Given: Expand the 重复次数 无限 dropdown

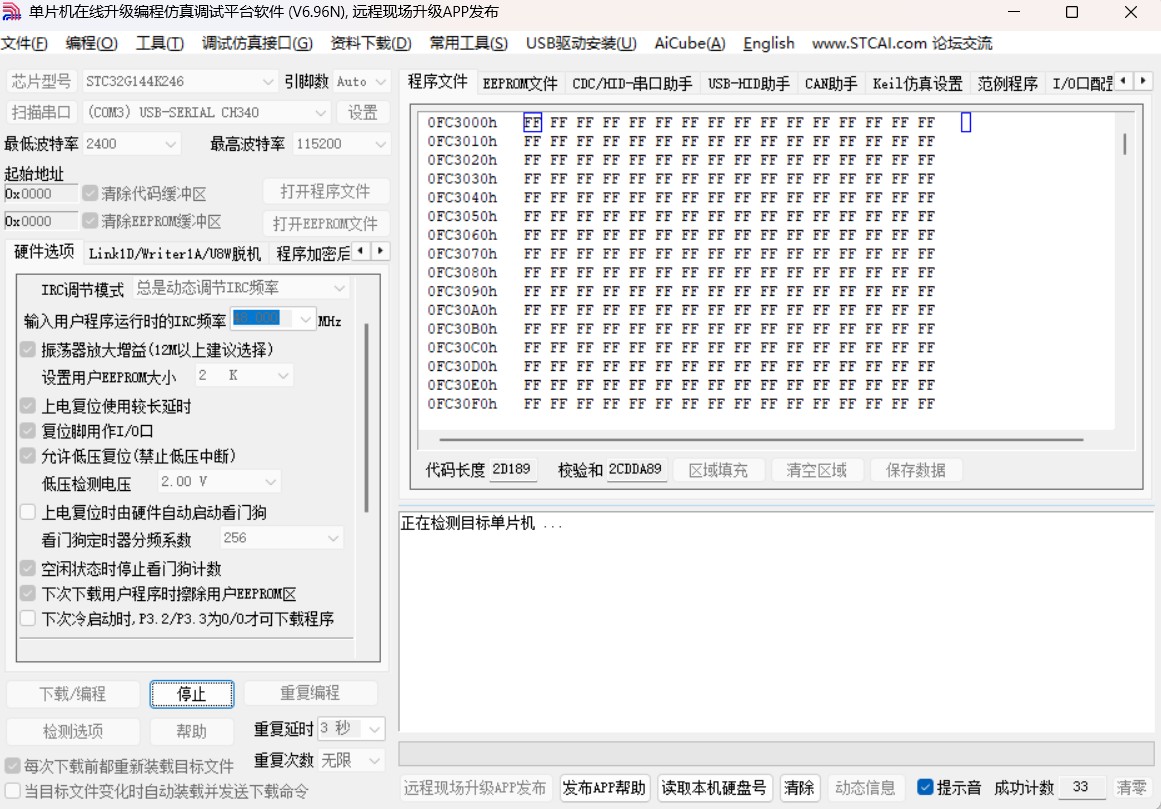Looking at the screenshot, I should 375,760.
